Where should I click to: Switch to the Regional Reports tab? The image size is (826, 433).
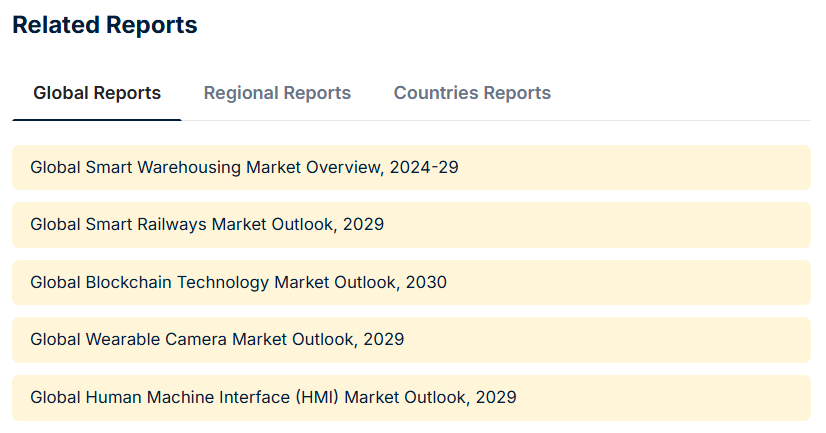277,93
